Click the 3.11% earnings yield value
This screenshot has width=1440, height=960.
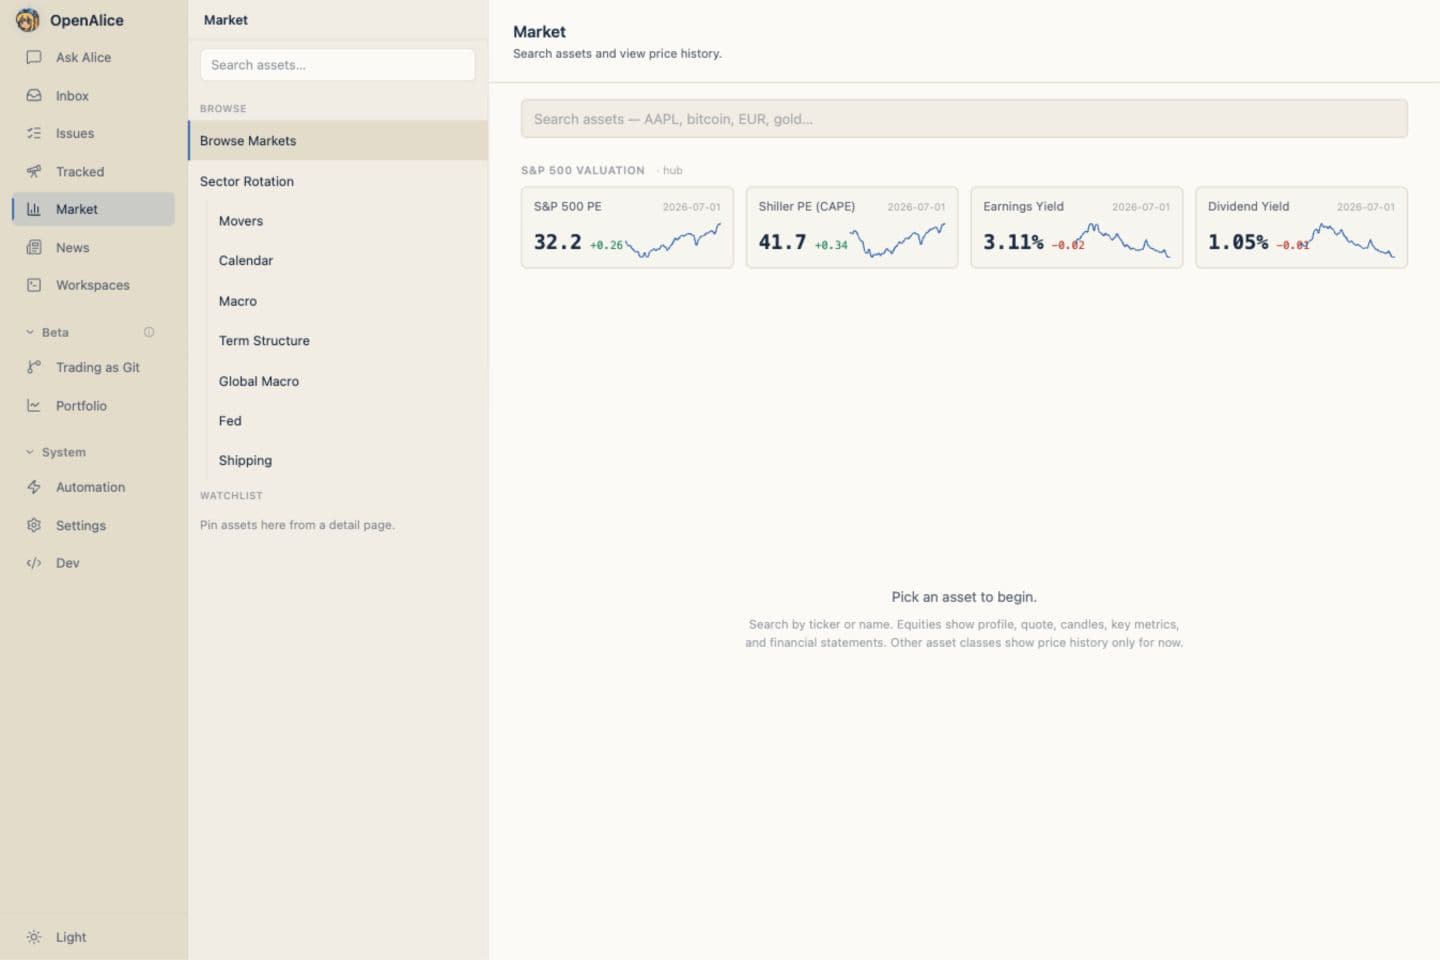click(x=1013, y=242)
